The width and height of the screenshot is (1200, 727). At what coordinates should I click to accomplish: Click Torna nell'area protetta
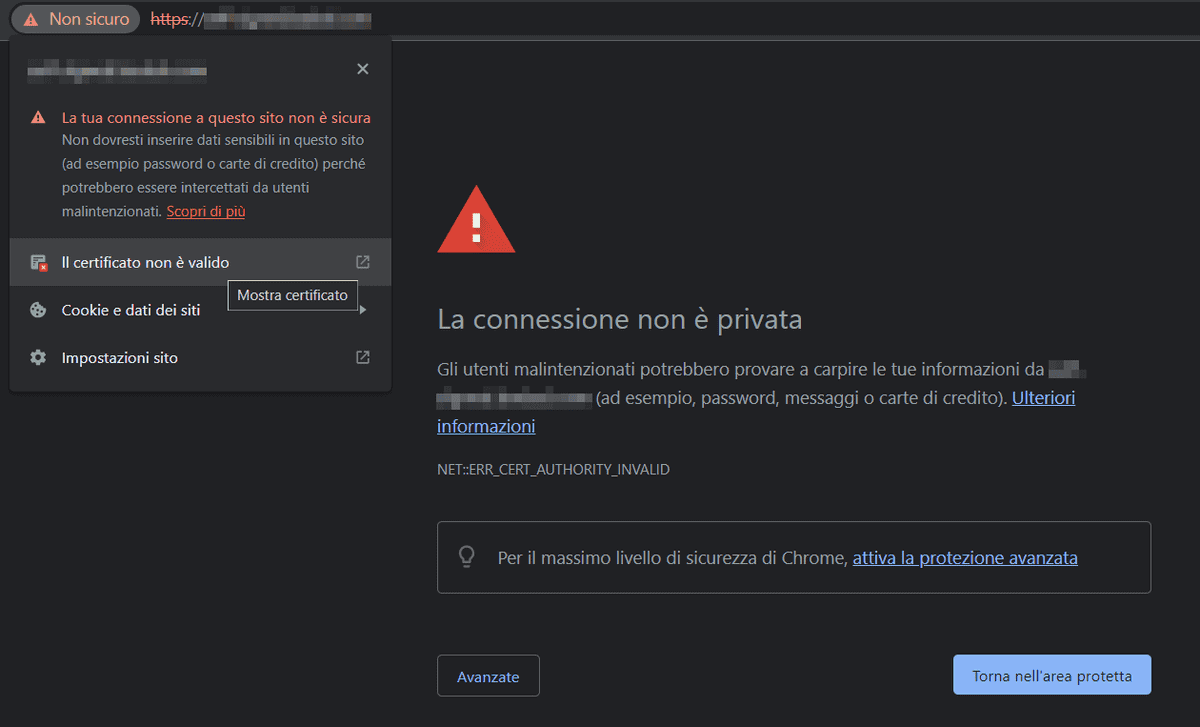click(x=1051, y=674)
